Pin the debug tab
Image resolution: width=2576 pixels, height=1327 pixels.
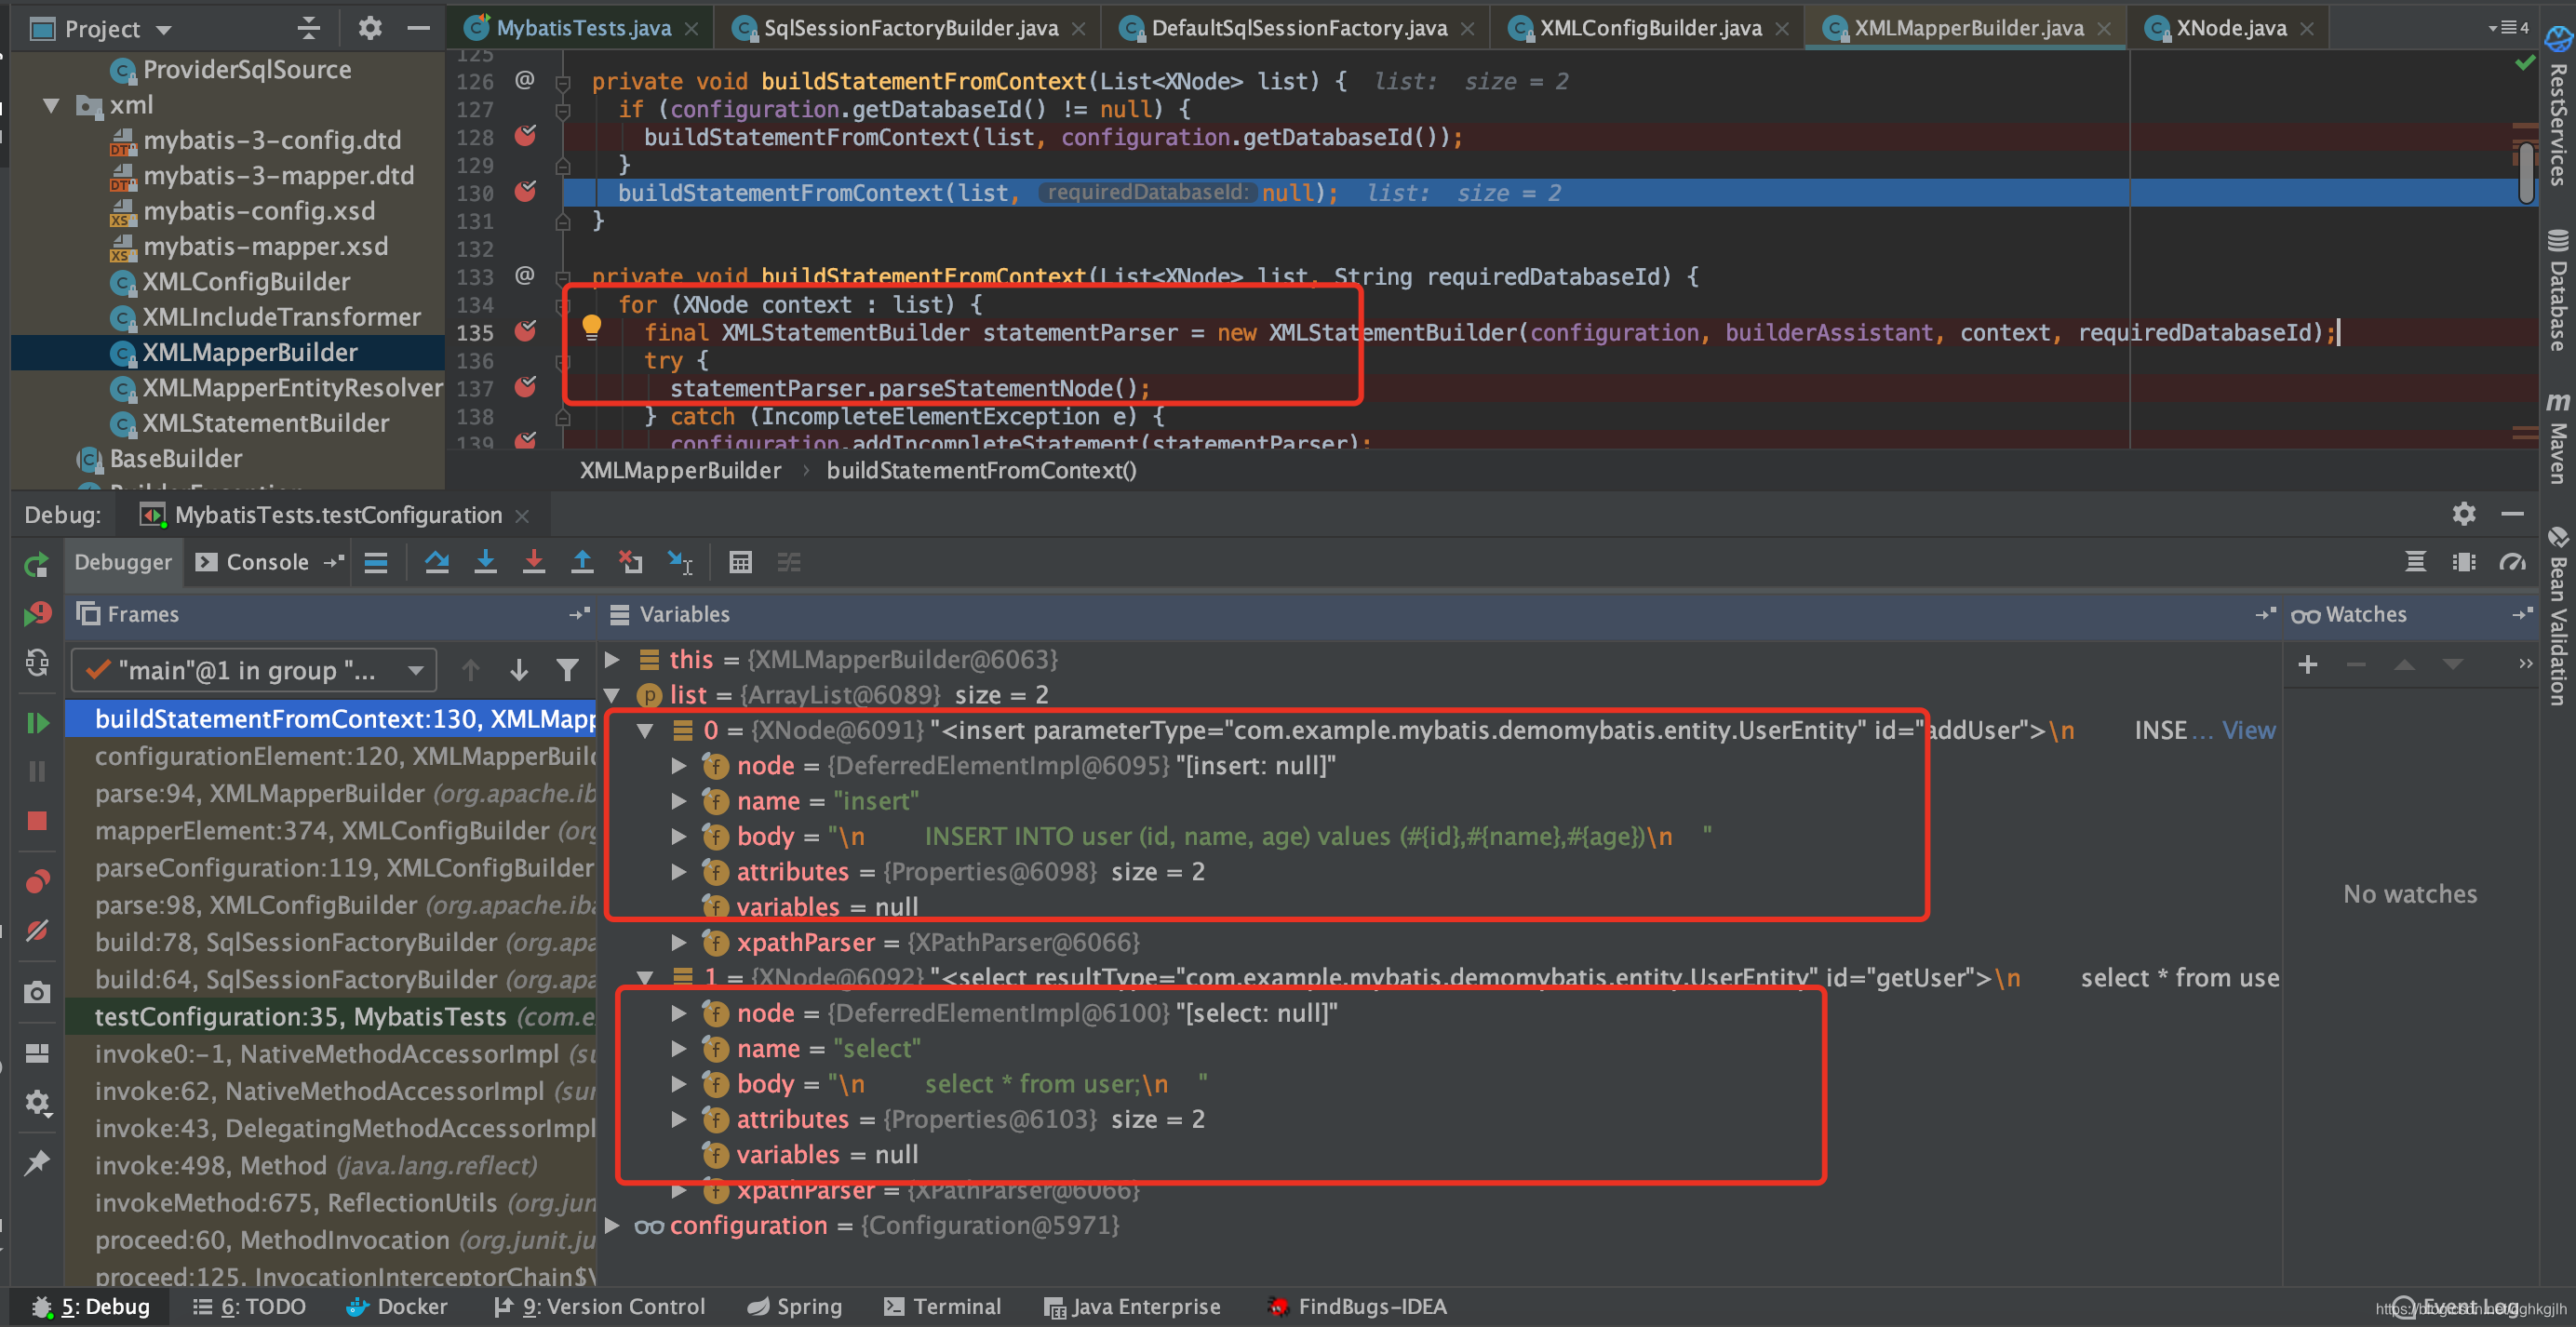click(37, 1163)
